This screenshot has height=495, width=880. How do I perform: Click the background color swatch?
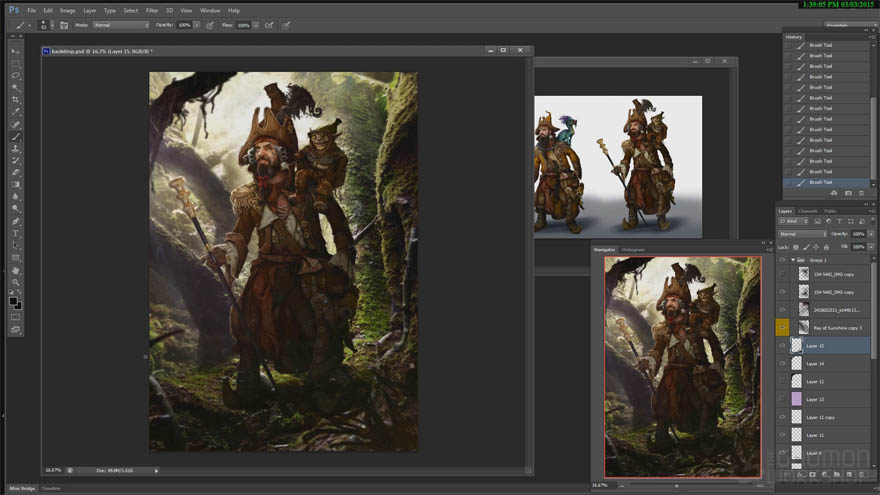(x=19, y=306)
